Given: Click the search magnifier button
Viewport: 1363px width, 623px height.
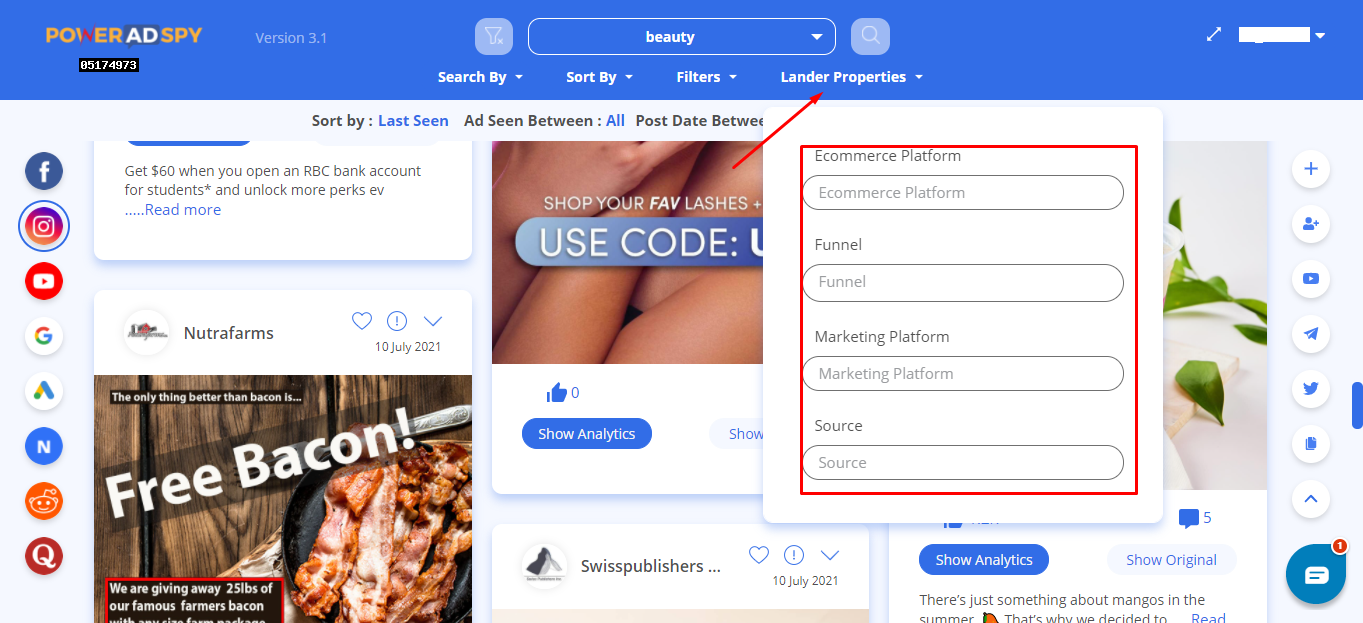Looking at the screenshot, I should pos(870,37).
